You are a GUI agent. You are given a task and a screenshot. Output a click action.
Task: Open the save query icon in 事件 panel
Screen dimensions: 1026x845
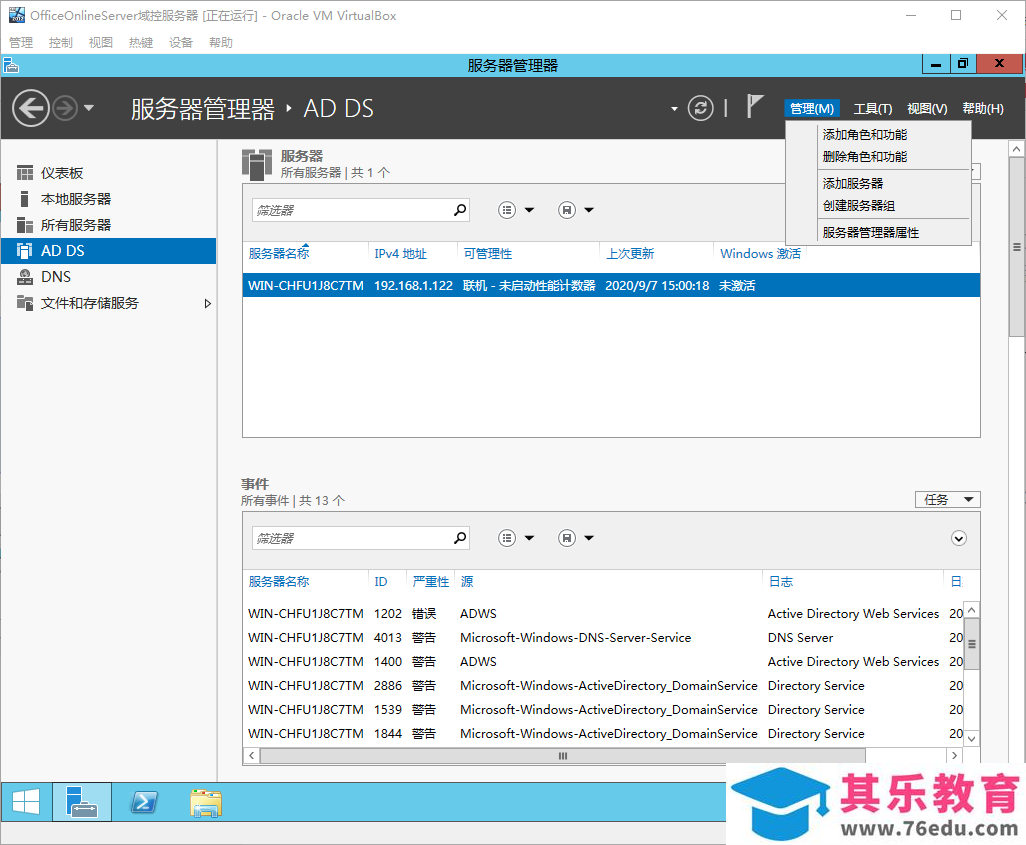567,538
